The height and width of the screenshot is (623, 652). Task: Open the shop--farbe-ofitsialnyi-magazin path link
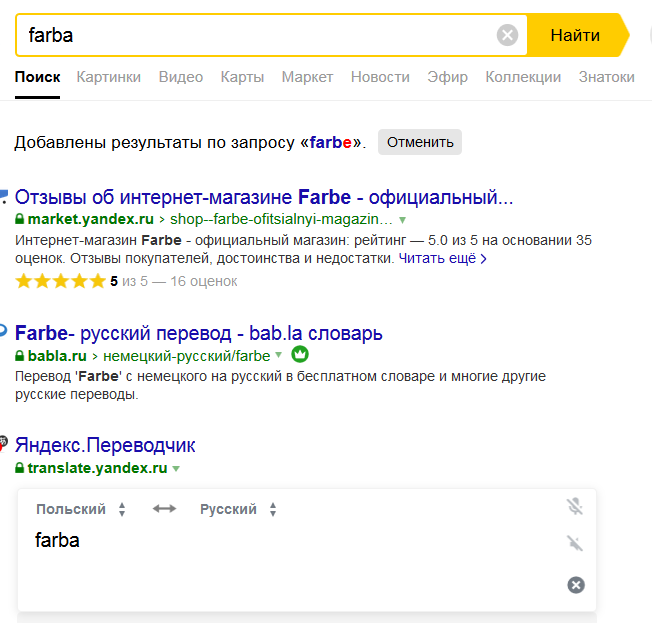coord(281,219)
